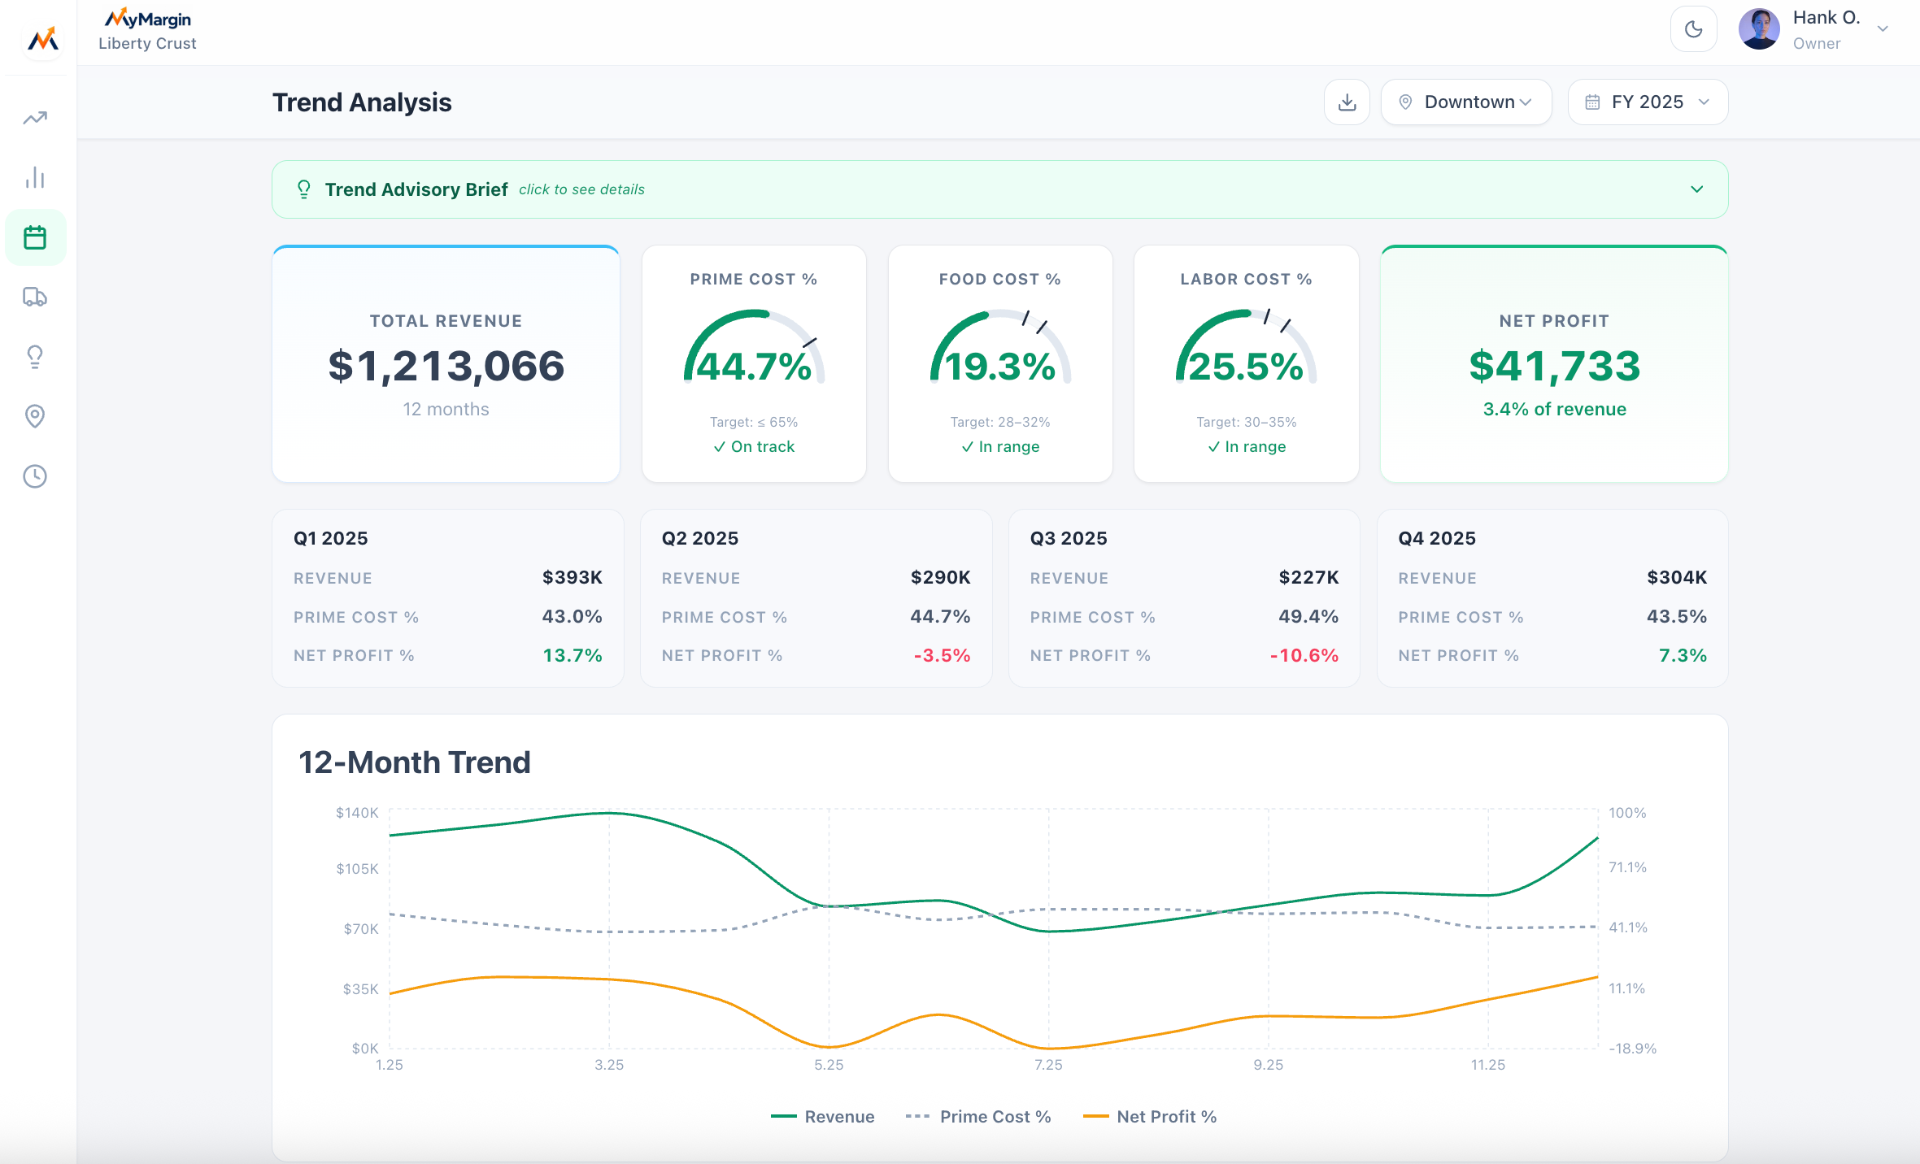Click the lightbulb icon in Trend Advisory Brief
1920x1164 pixels.
pyautogui.click(x=304, y=189)
